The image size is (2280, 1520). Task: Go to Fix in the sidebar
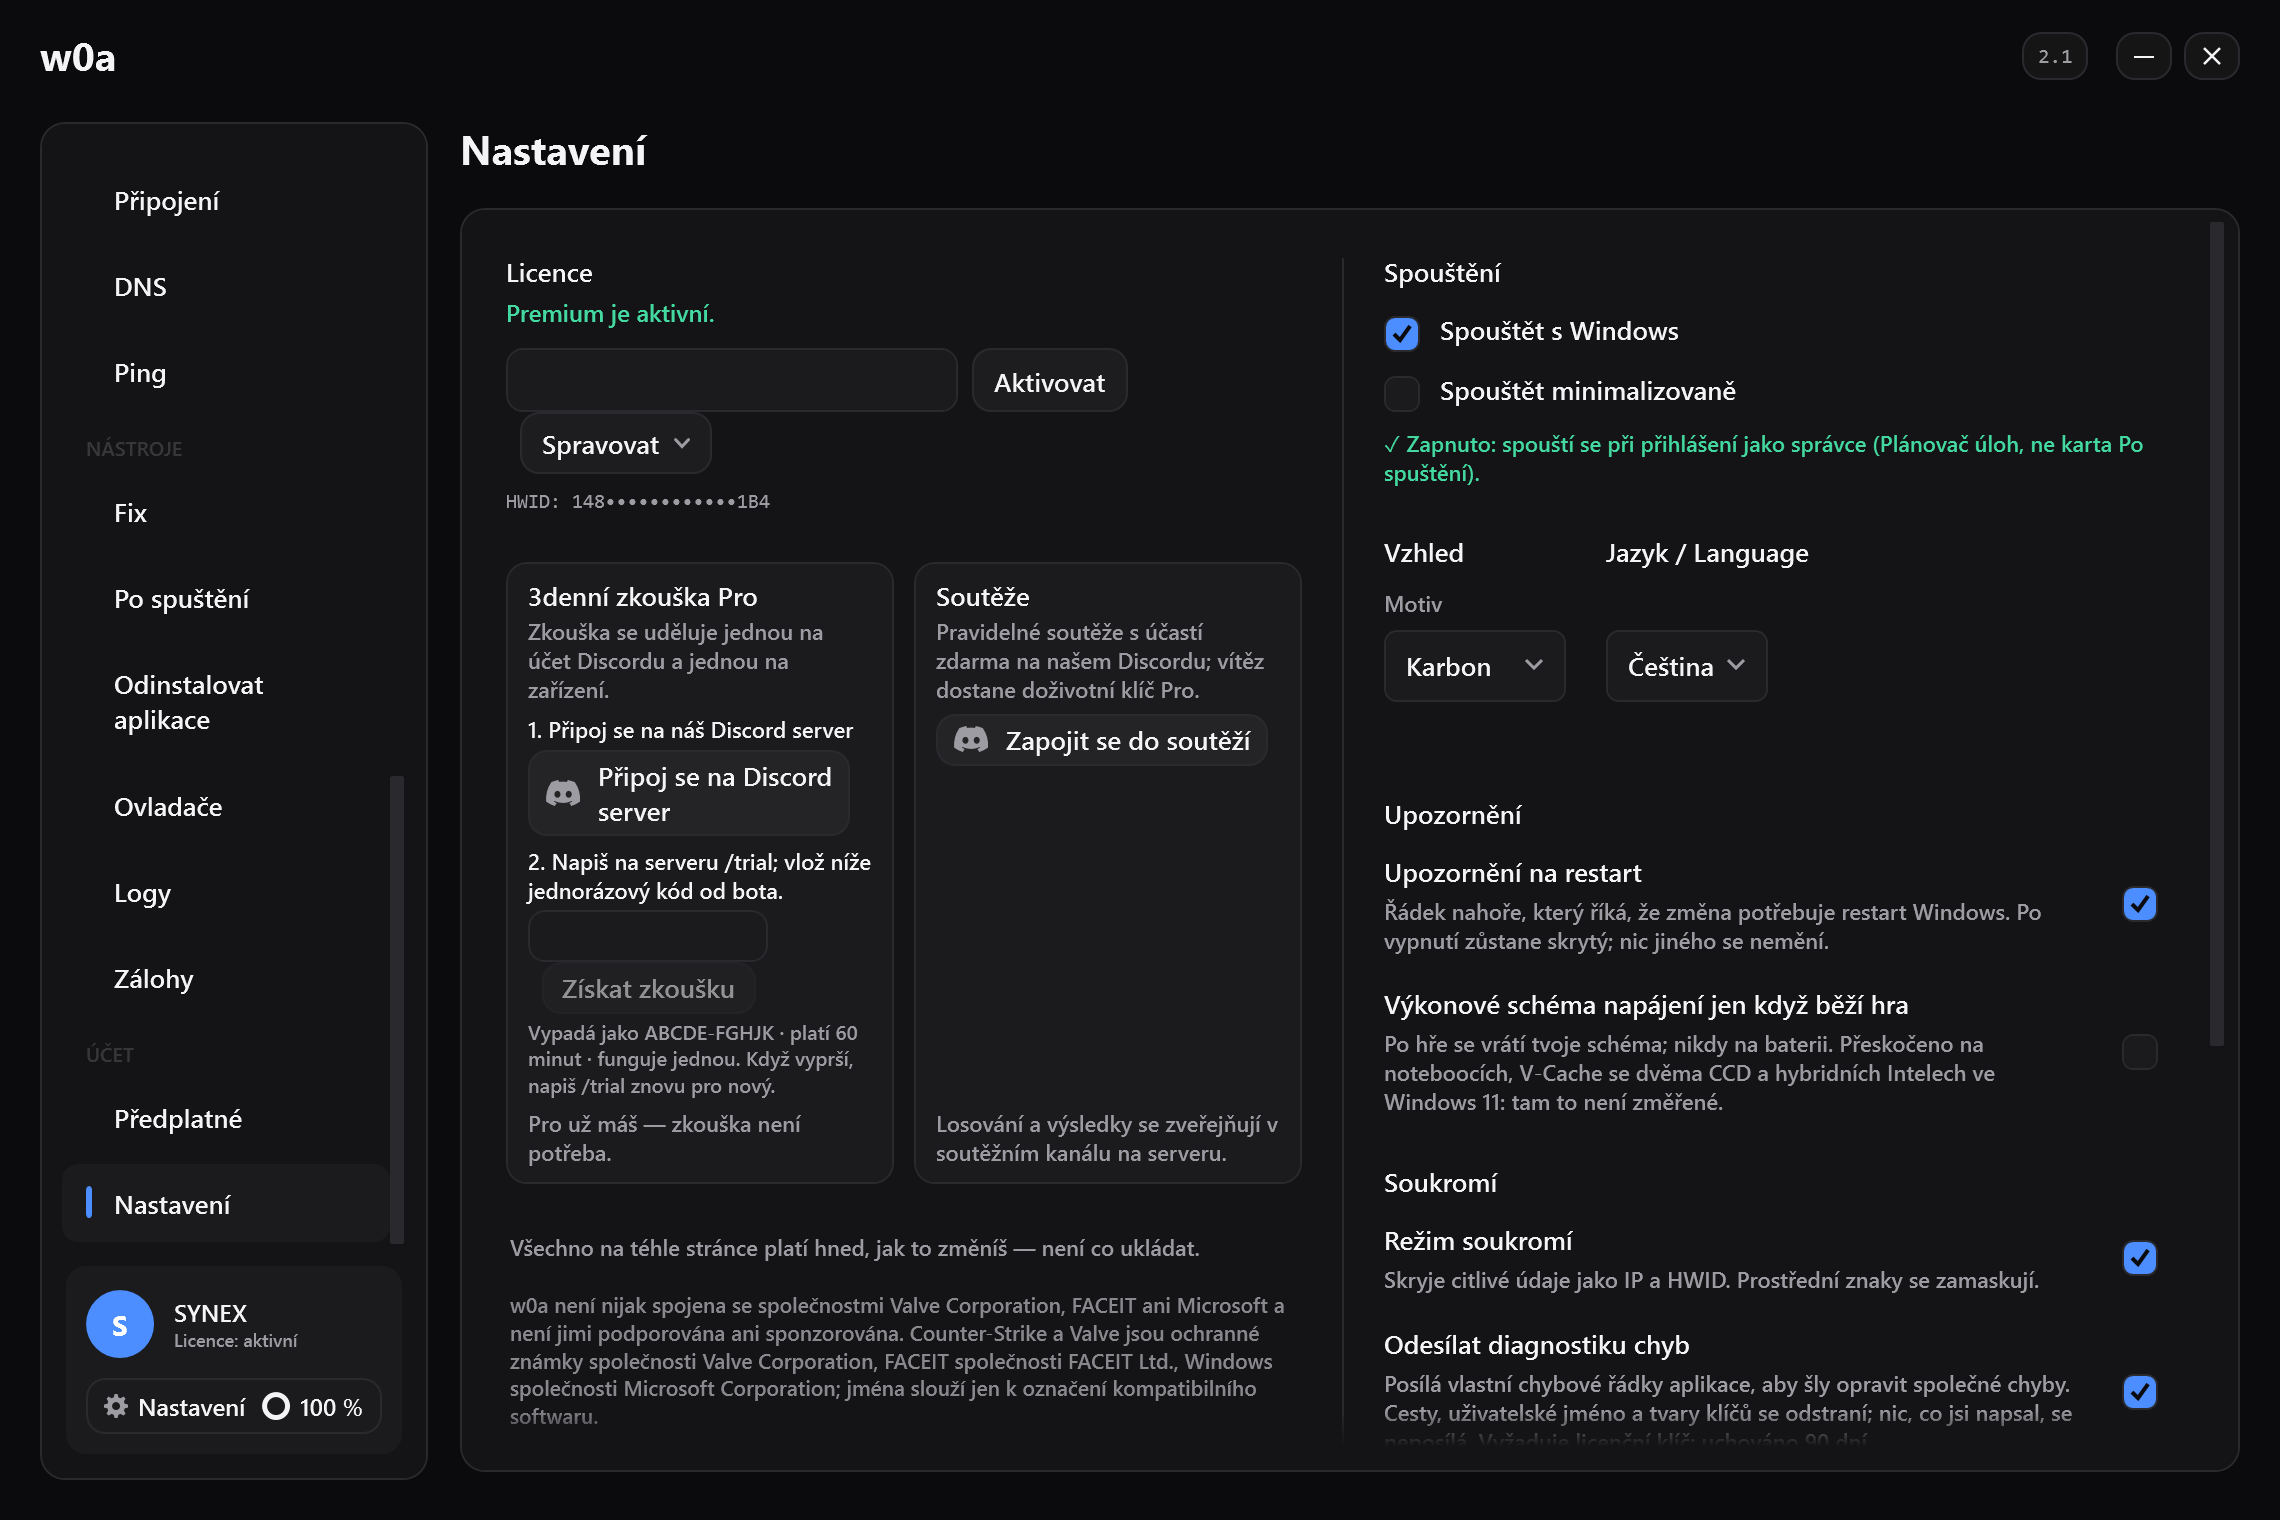(226, 513)
